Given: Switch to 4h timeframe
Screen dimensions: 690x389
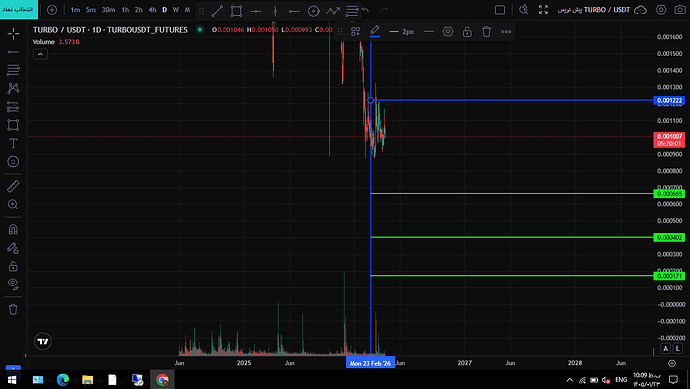Looking at the screenshot, I should pyautogui.click(x=152, y=10).
